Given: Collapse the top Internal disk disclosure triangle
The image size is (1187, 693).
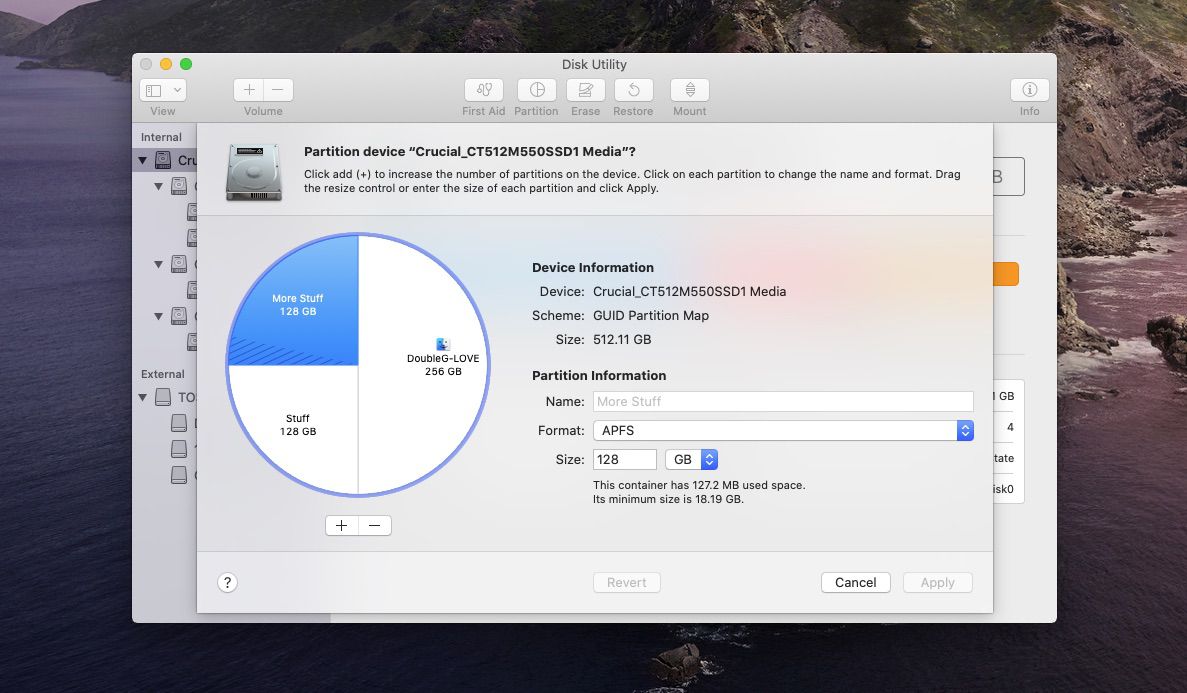Looking at the screenshot, I should tap(142, 160).
